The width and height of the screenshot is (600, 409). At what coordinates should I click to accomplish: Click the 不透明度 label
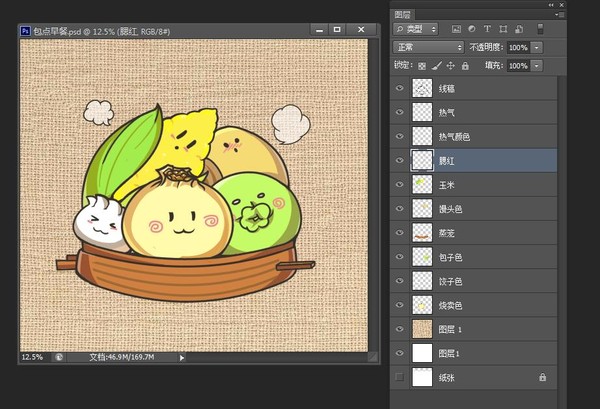(486, 47)
